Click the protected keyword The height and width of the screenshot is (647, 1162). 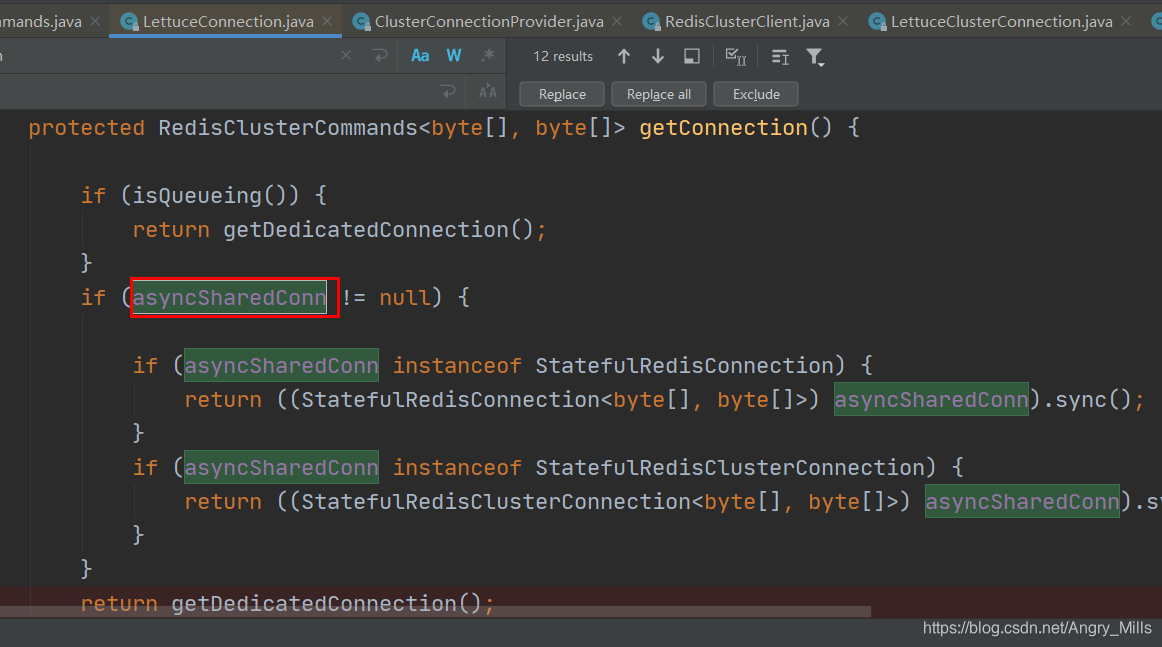86,128
